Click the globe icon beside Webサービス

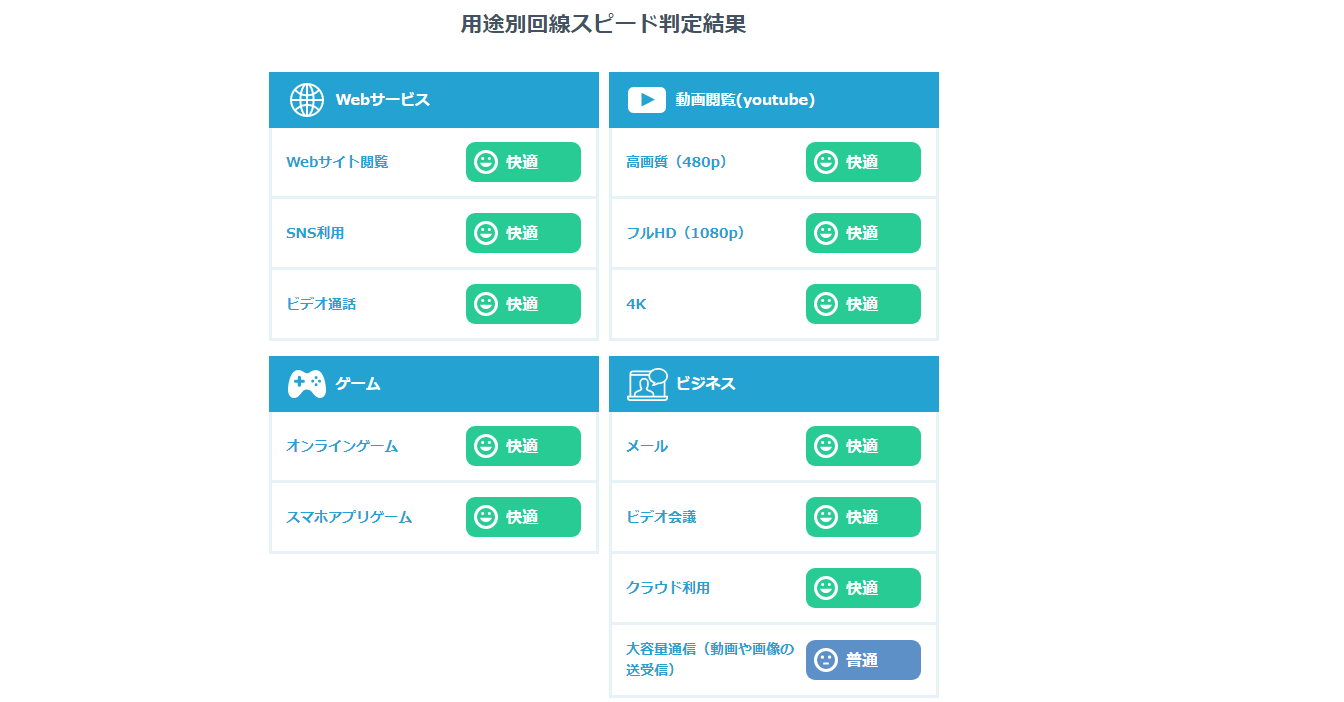[x=307, y=100]
